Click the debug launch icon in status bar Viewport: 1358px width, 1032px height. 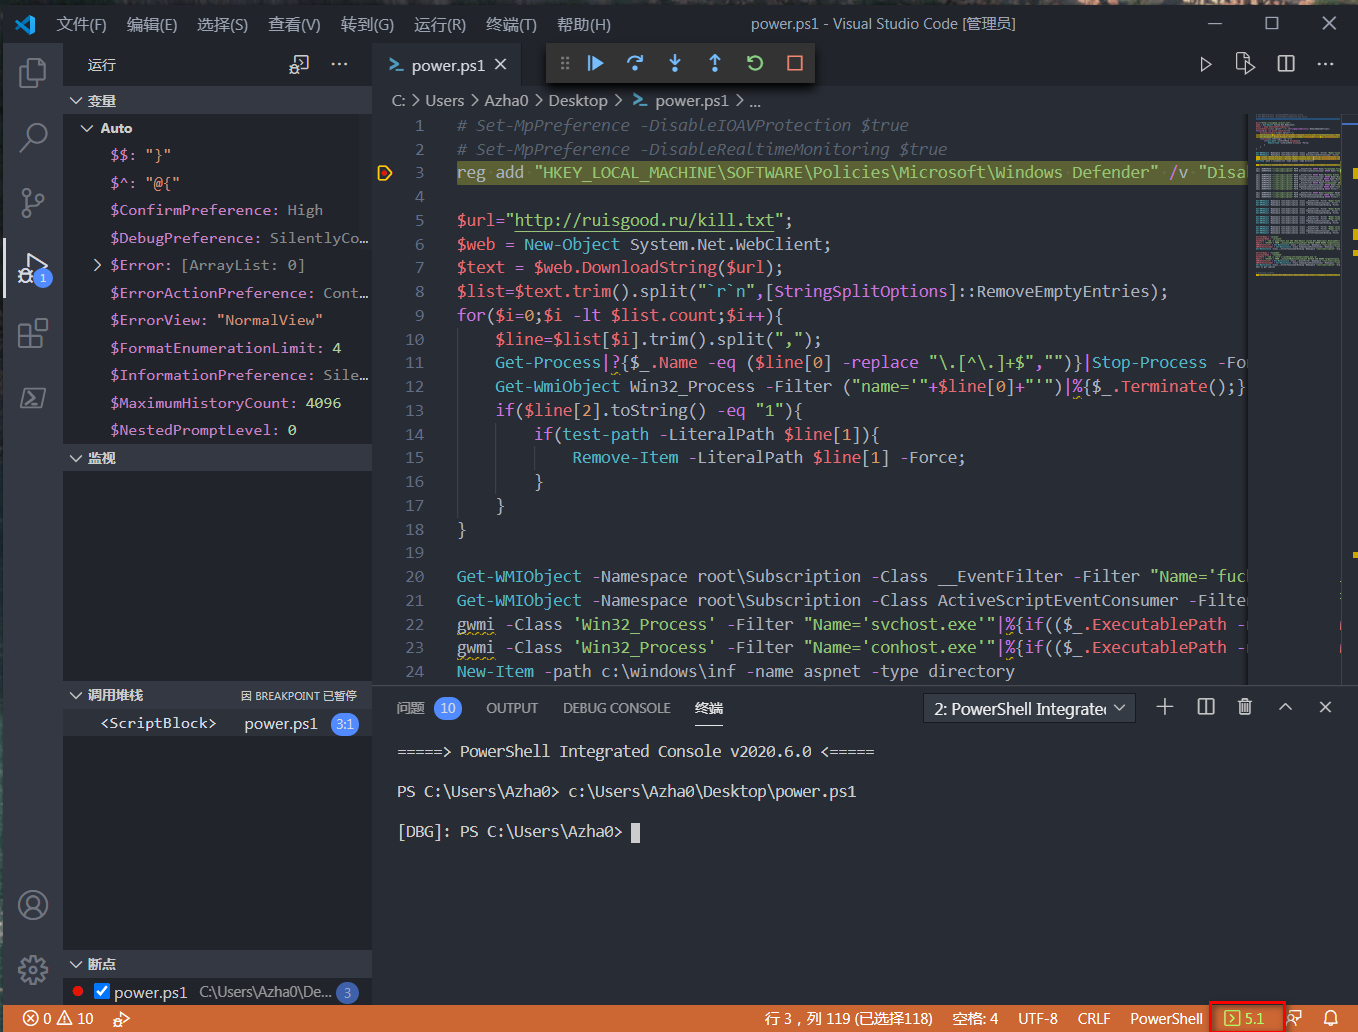coord(121,1018)
